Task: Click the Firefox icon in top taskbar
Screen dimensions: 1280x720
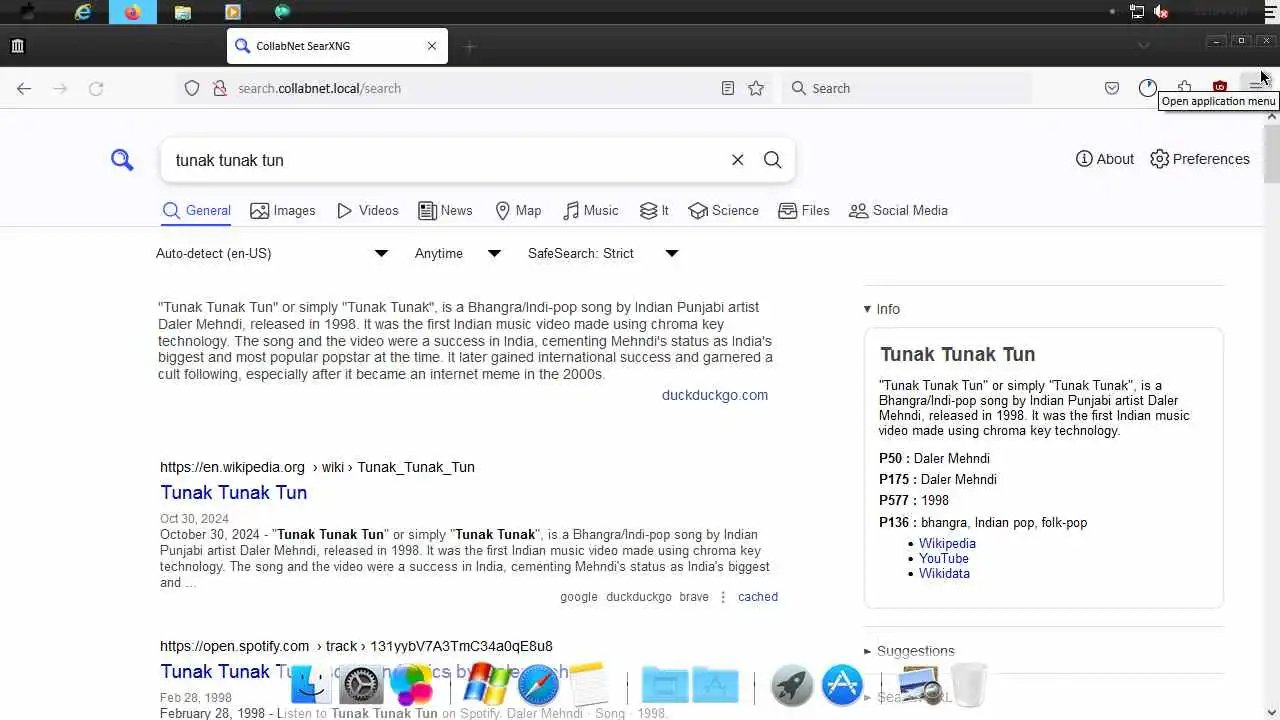Action: 132,12
